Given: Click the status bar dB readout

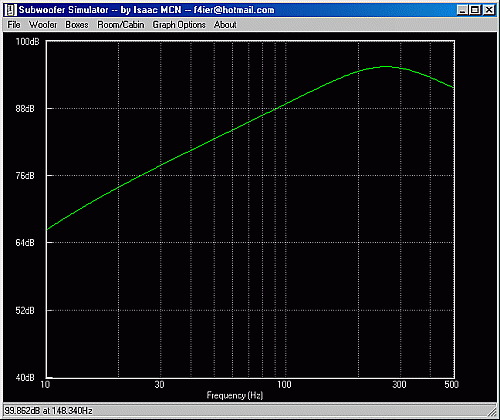Looking at the screenshot, I should coord(48,410).
